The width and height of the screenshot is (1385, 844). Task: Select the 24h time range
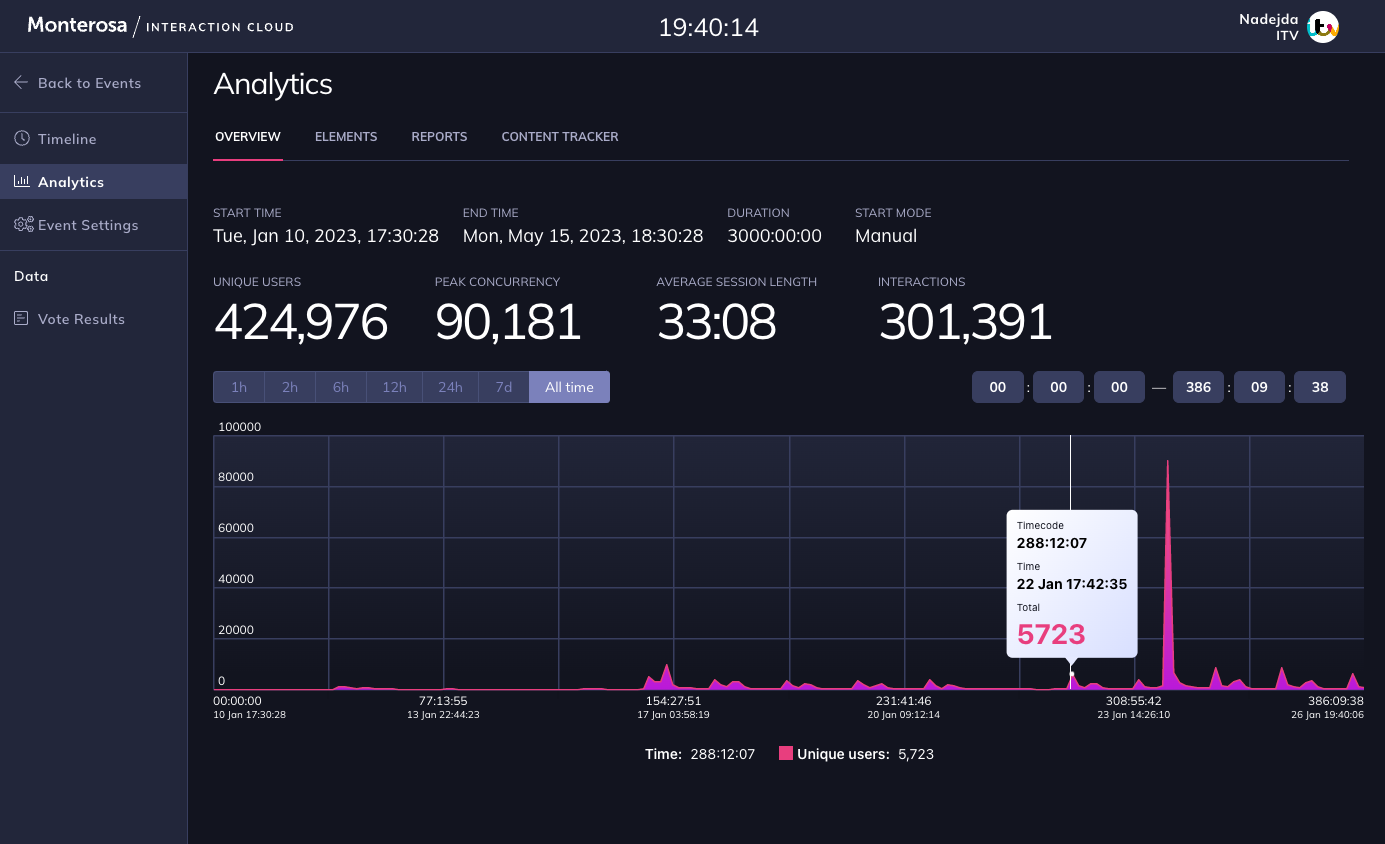(450, 387)
